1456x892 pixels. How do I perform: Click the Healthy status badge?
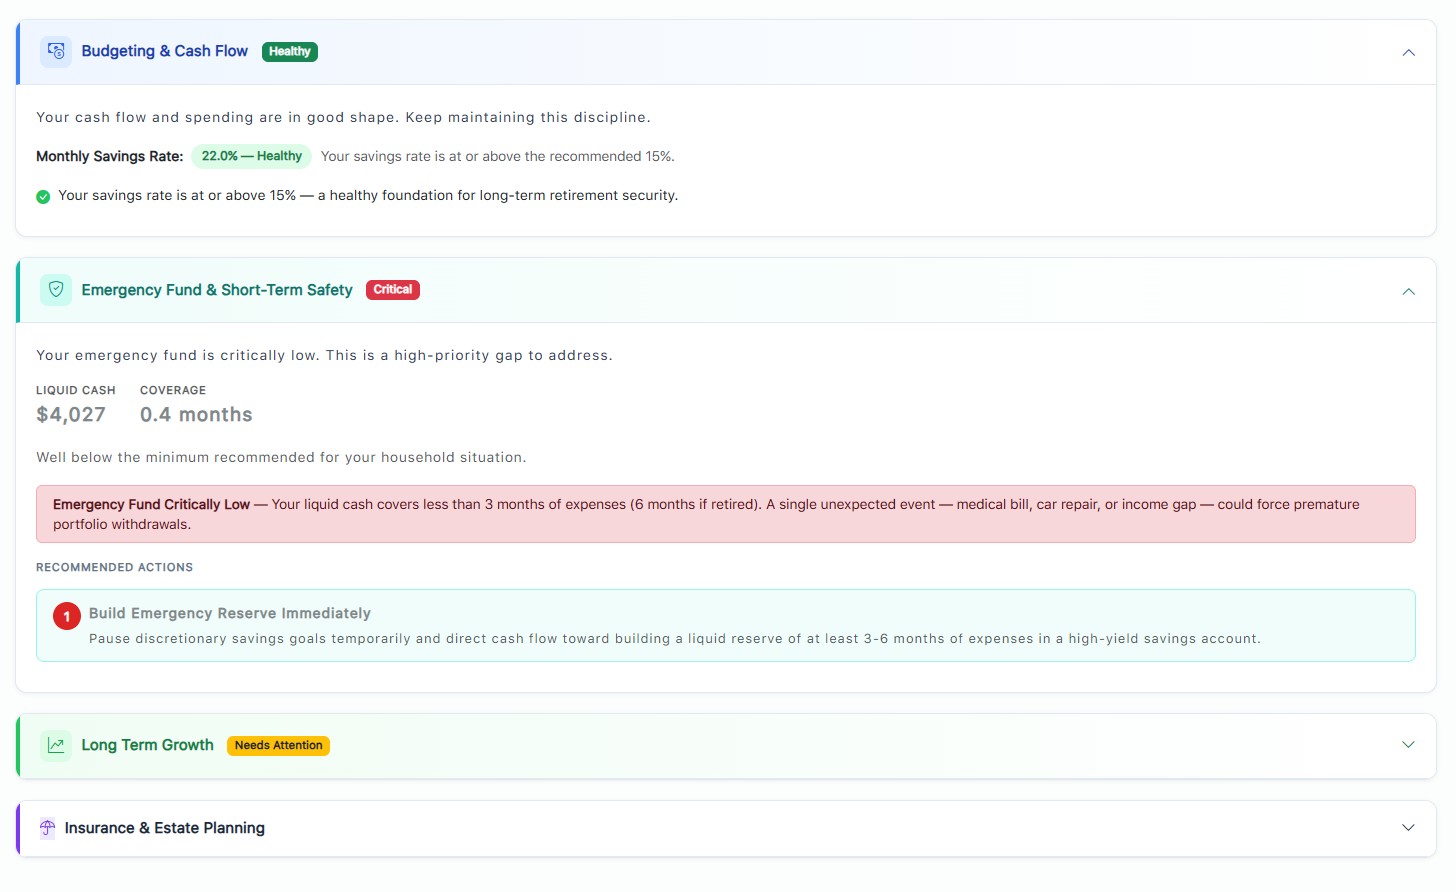(x=290, y=52)
